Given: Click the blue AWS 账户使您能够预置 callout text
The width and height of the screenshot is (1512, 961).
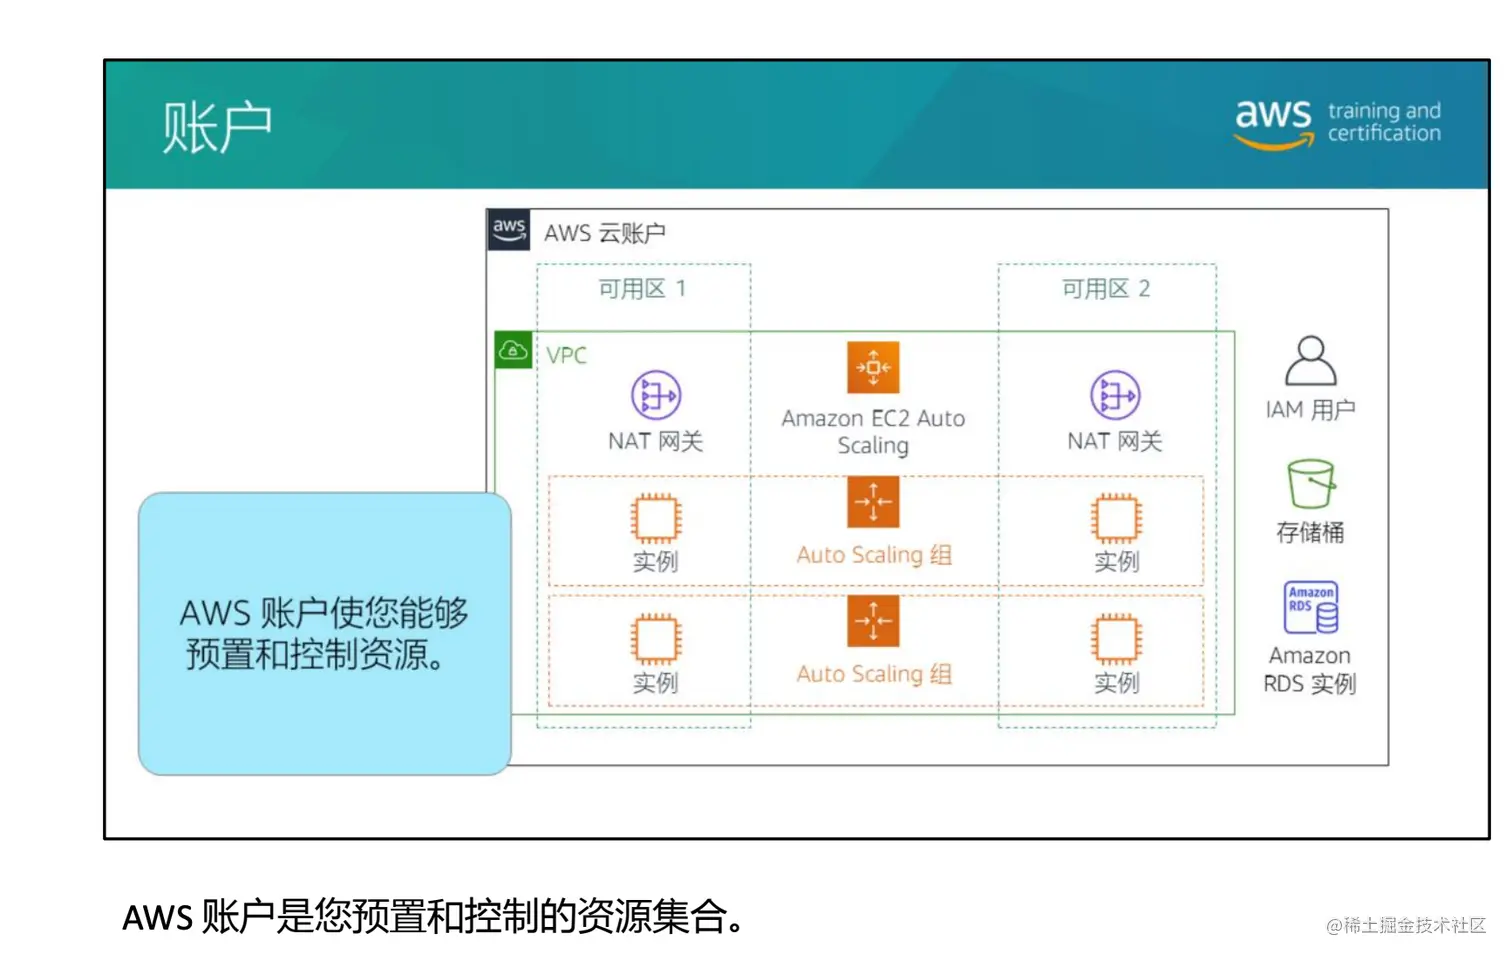Looking at the screenshot, I should point(324,633).
